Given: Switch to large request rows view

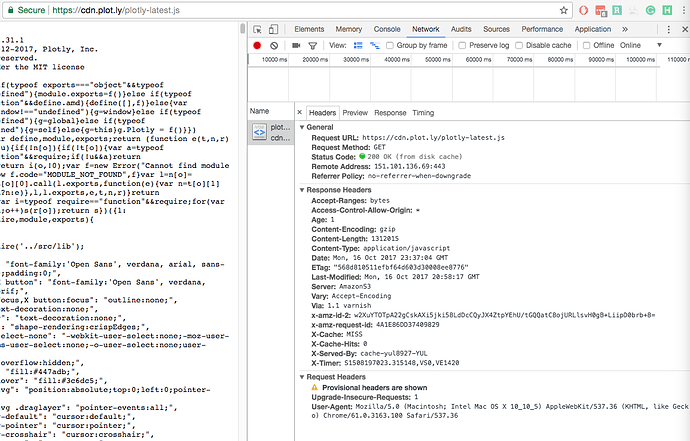Looking at the screenshot, I should point(358,45).
